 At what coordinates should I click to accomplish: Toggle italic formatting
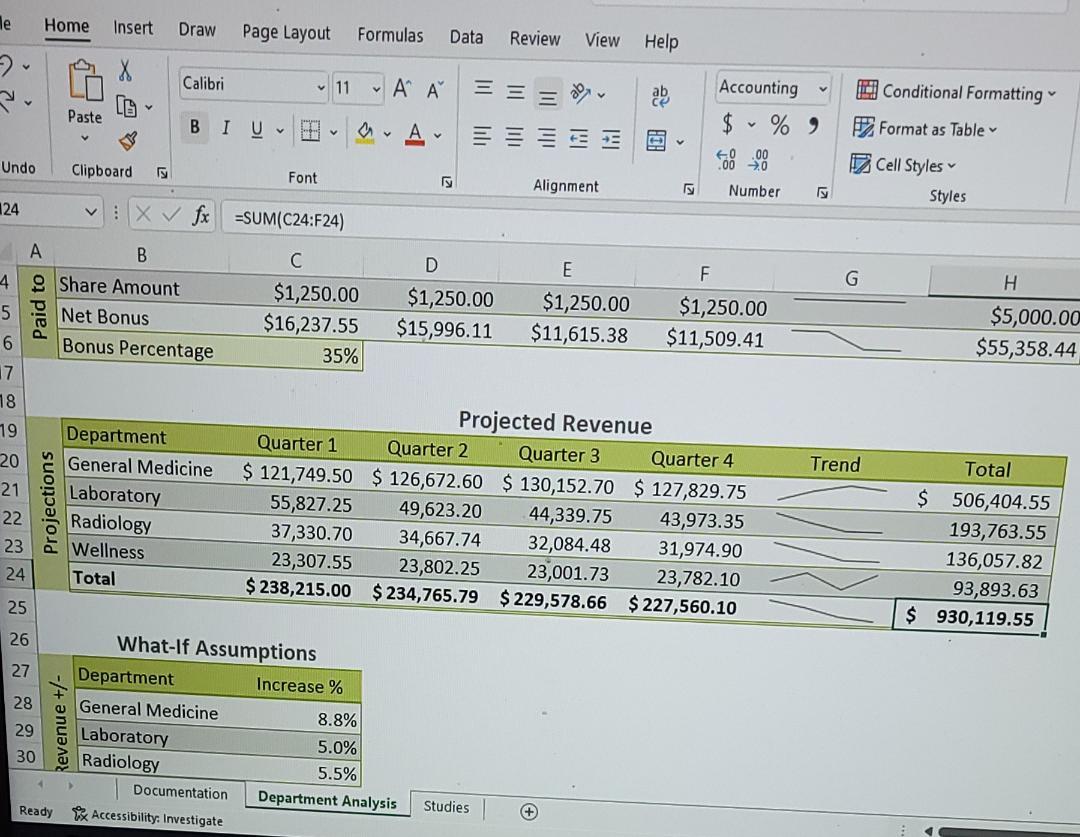tap(225, 128)
